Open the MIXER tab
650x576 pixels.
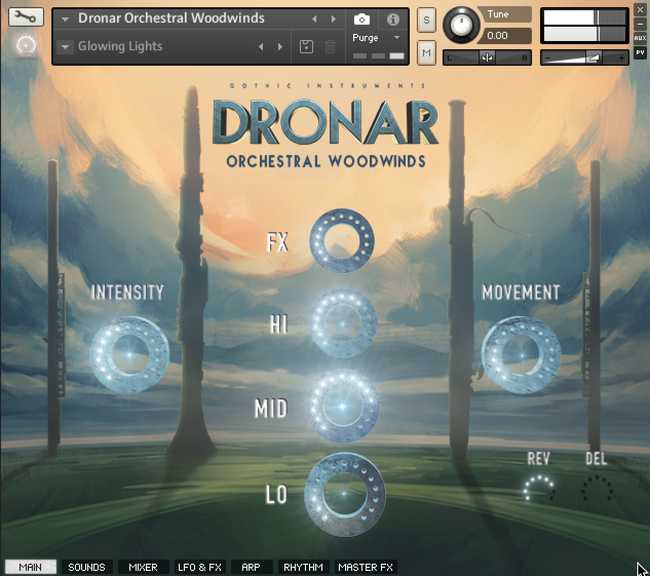point(143,567)
